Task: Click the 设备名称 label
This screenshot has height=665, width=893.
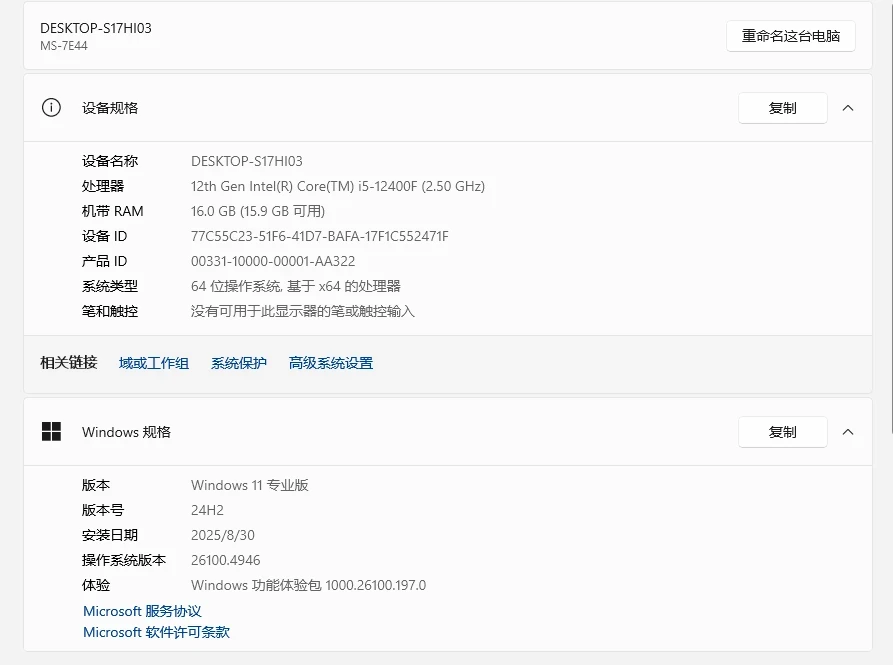Action: (110, 161)
